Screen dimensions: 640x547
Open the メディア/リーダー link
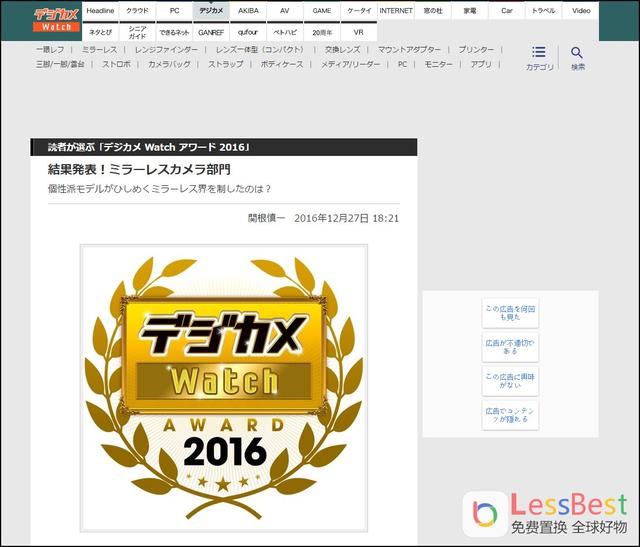pos(351,64)
